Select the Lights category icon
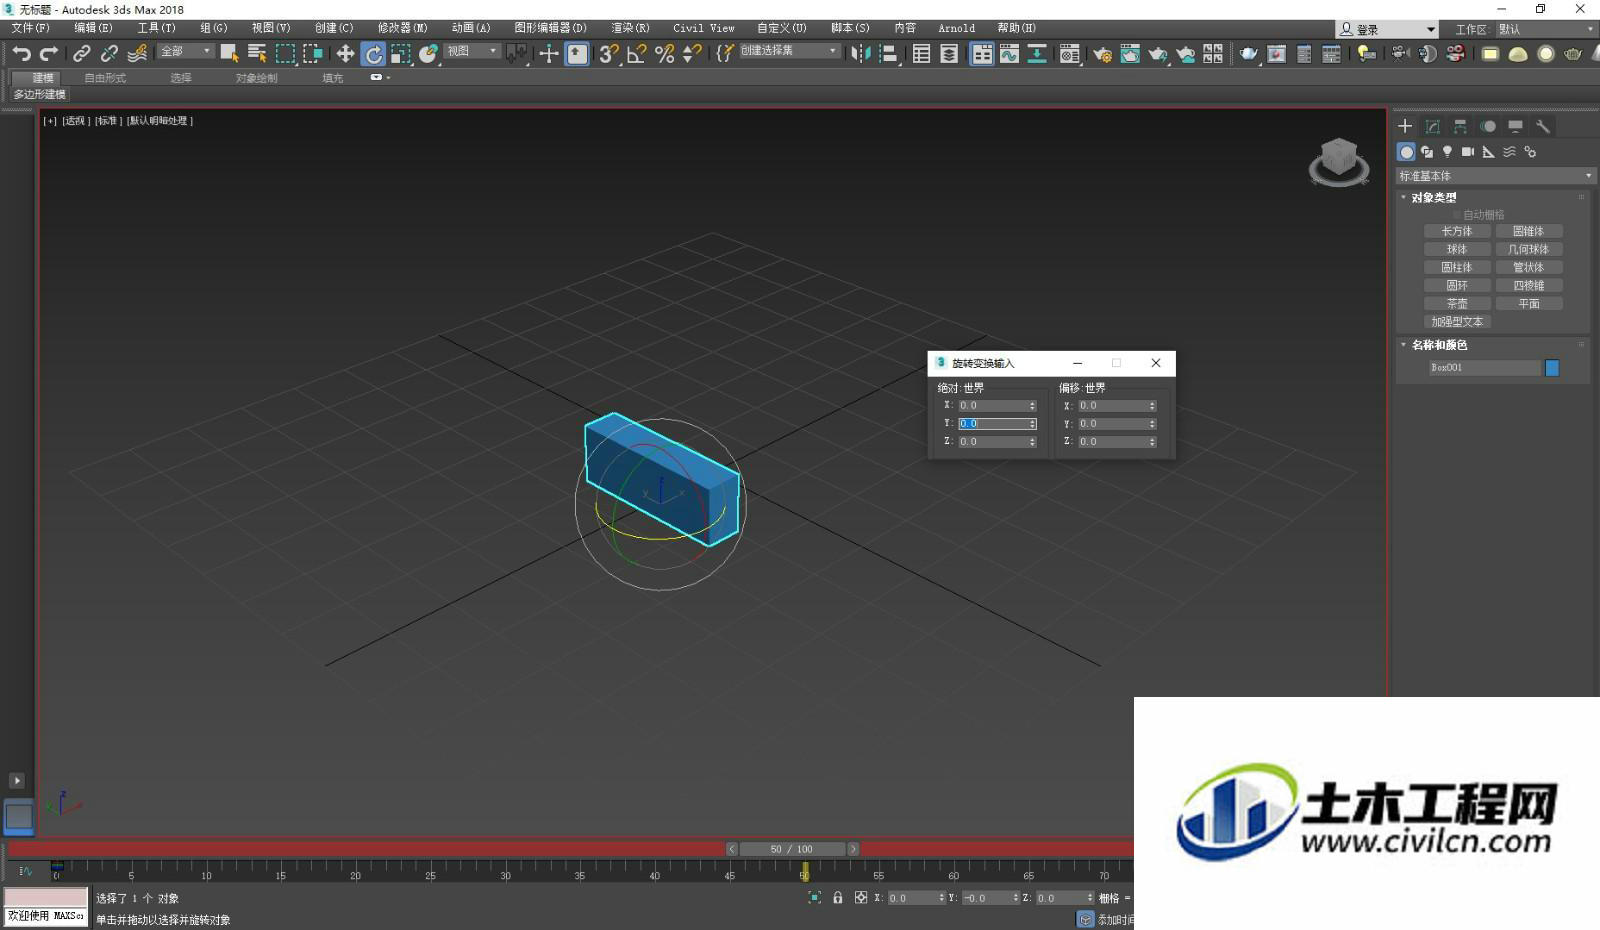Viewport: 1600px width, 930px height. [1447, 152]
